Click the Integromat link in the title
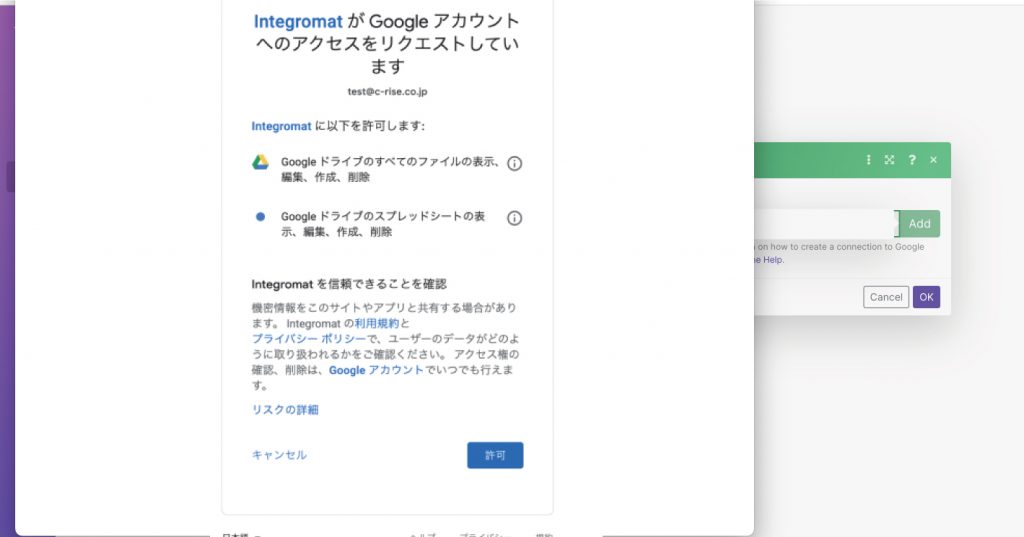This screenshot has height=537, width=1024. point(298,22)
